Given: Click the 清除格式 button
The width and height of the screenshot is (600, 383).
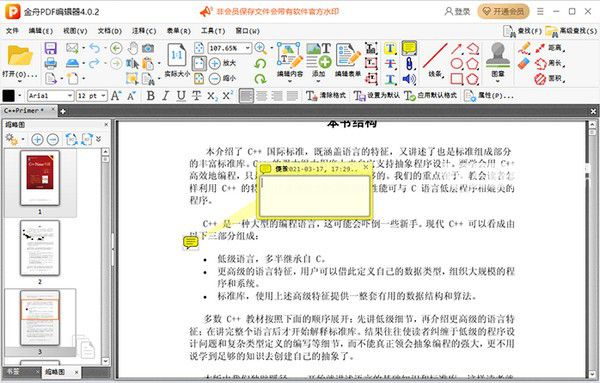Looking at the screenshot, I should point(326,96).
